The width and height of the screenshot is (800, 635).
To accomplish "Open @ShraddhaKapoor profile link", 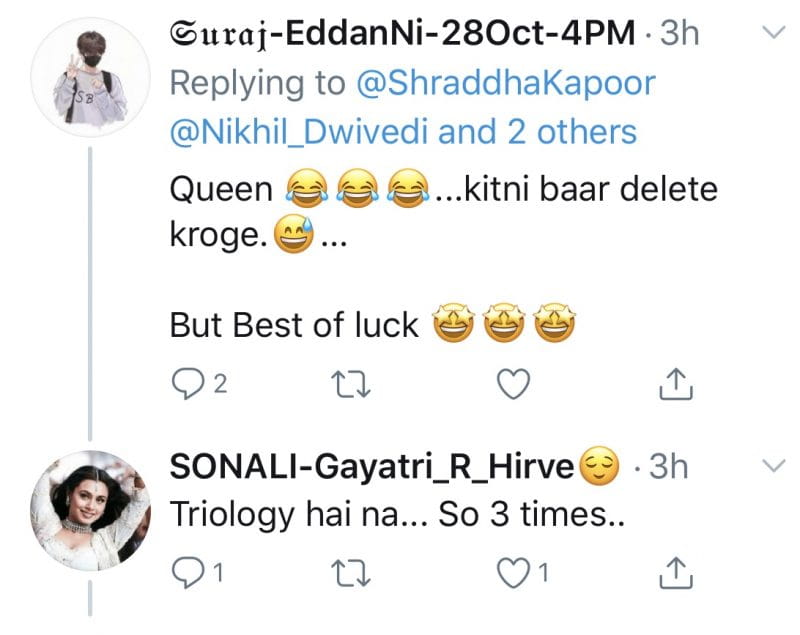I will 506,83.
